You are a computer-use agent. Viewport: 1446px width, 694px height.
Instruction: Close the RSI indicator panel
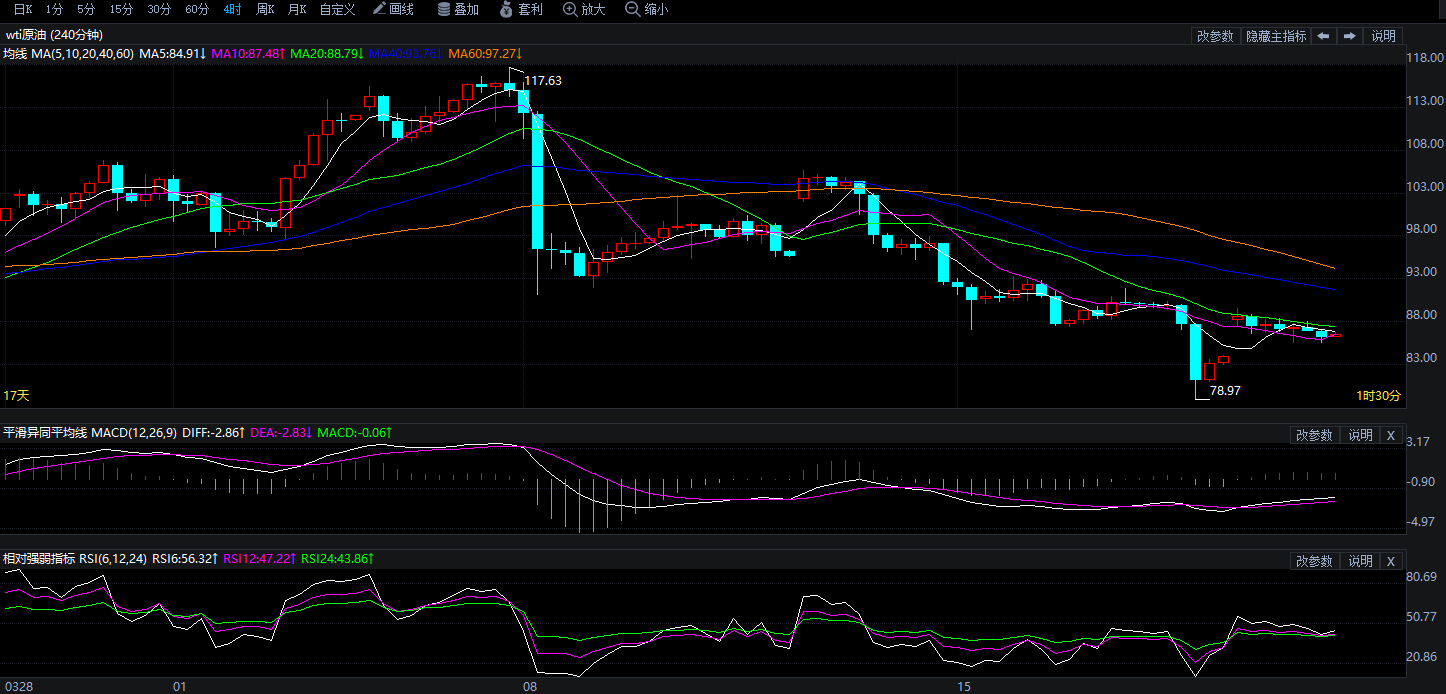(1390, 561)
